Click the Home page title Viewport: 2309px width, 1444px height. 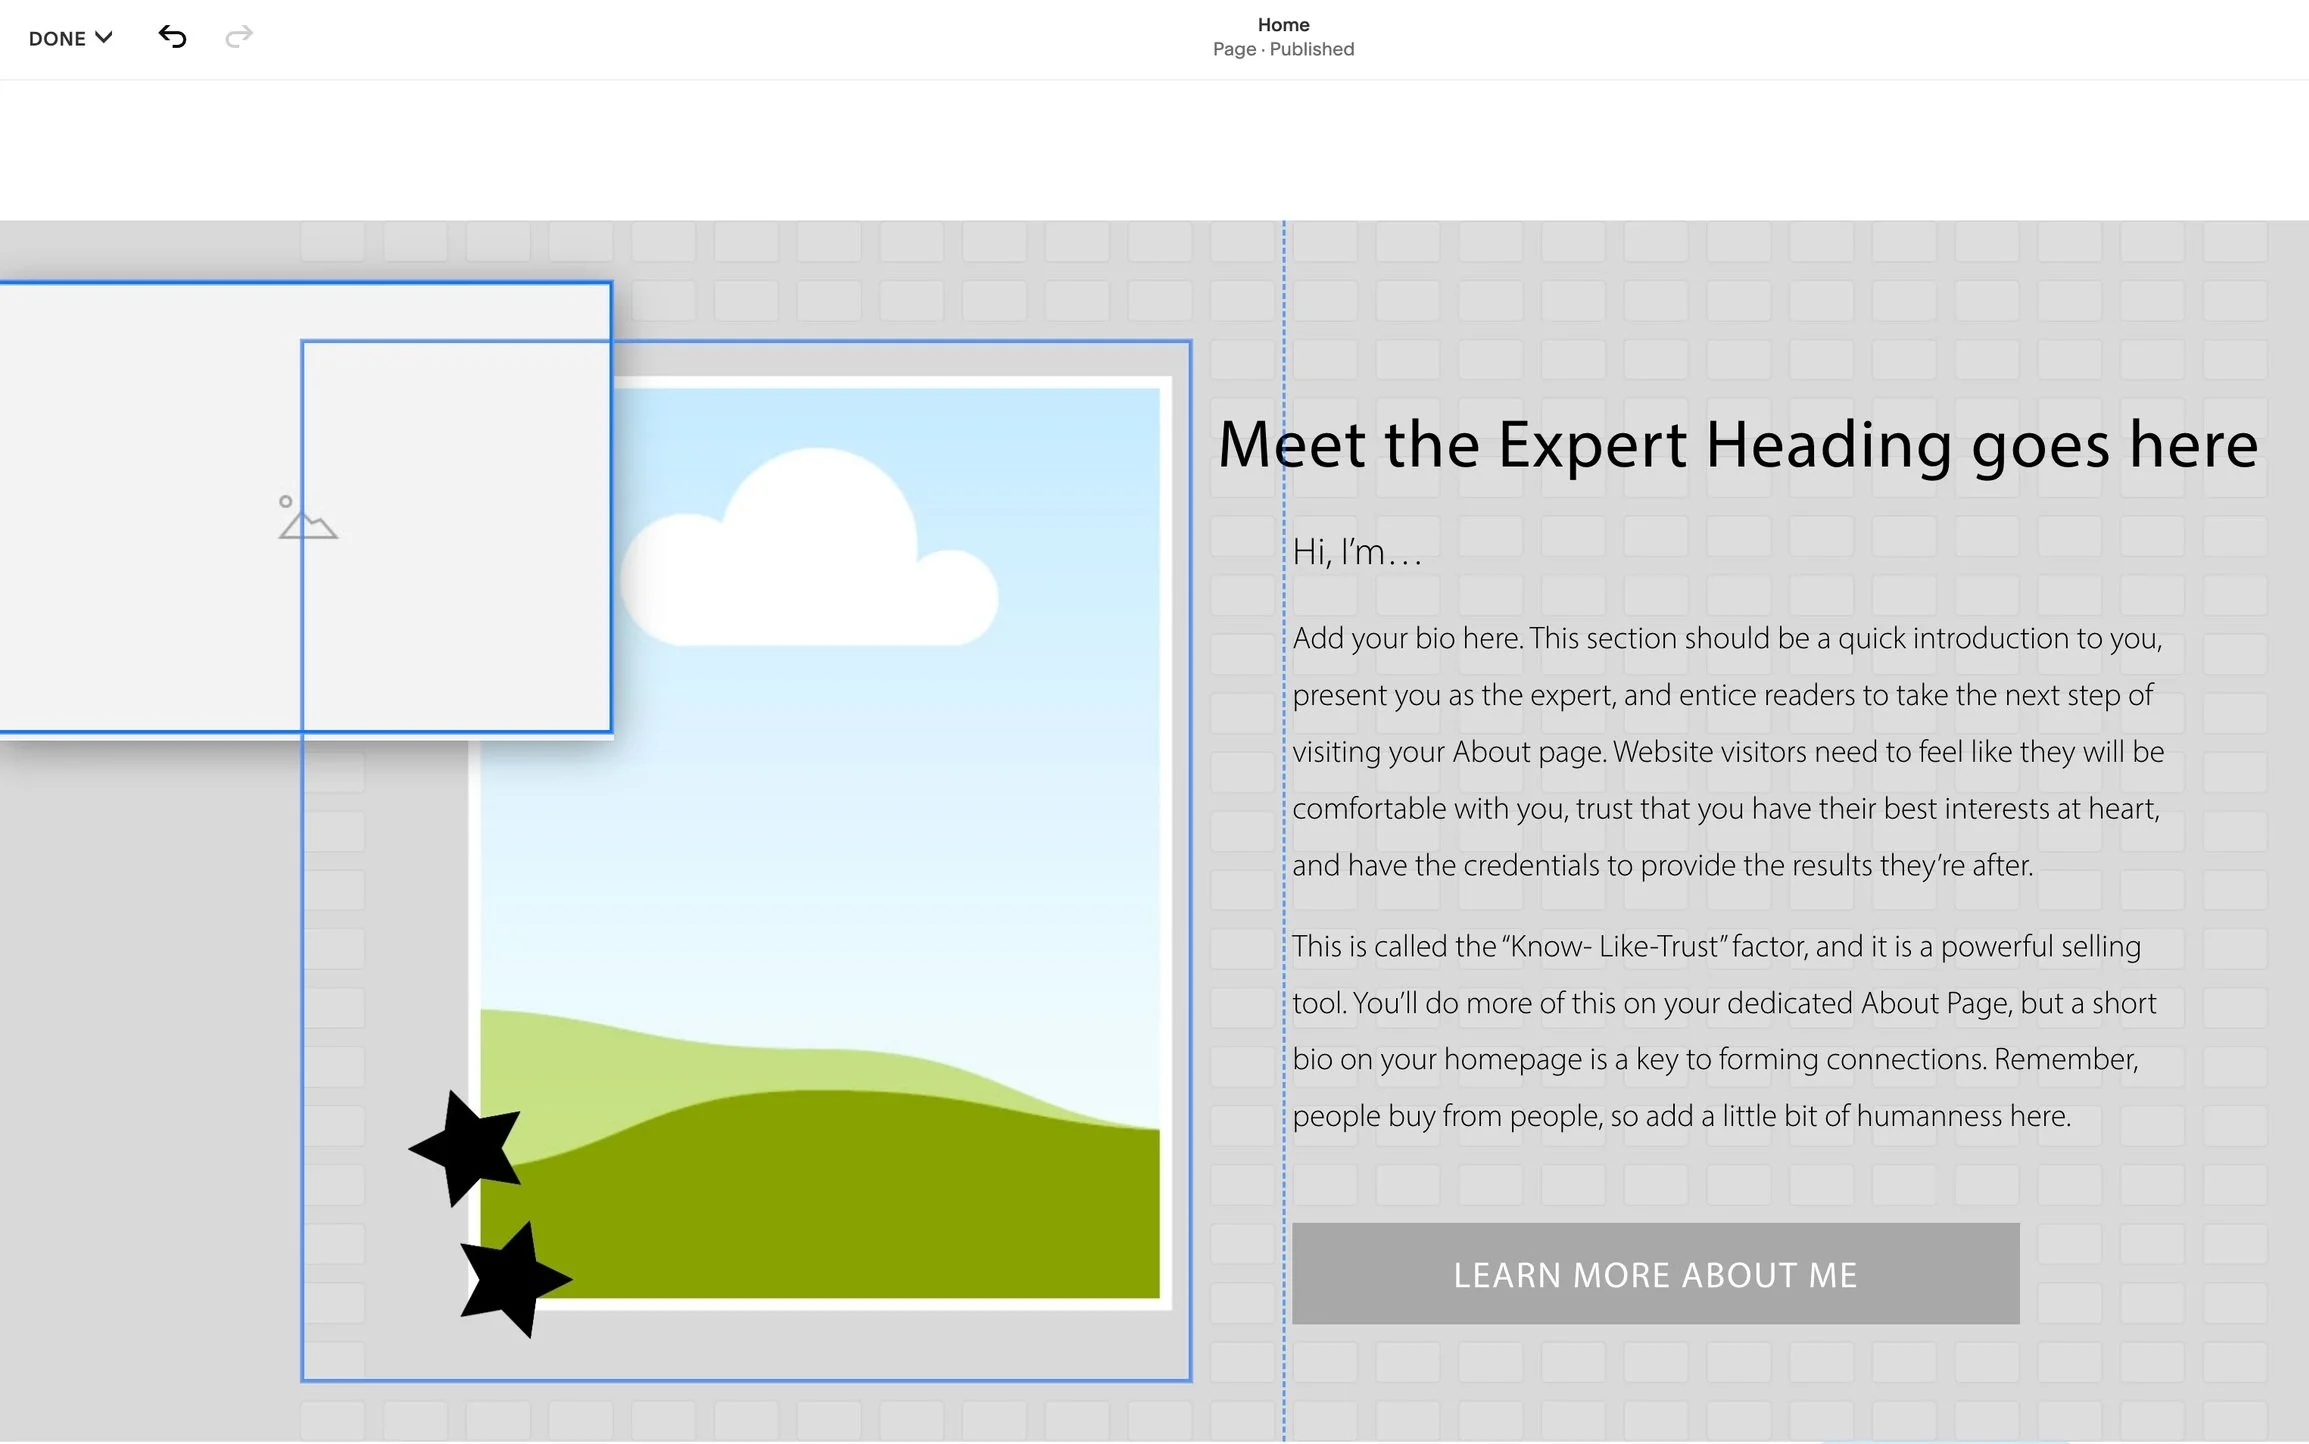[1283, 24]
